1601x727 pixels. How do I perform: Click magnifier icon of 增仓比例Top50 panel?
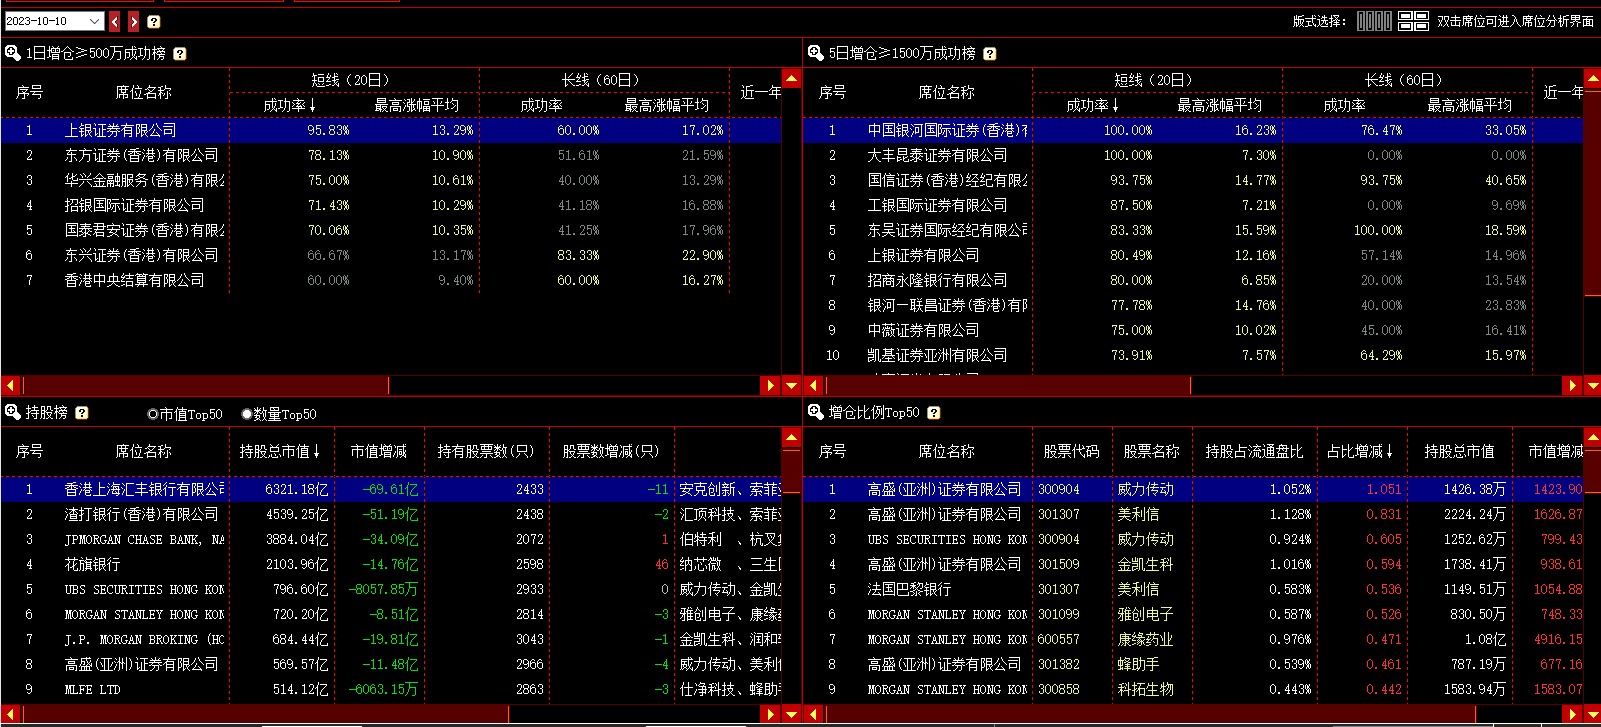[816, 412]
